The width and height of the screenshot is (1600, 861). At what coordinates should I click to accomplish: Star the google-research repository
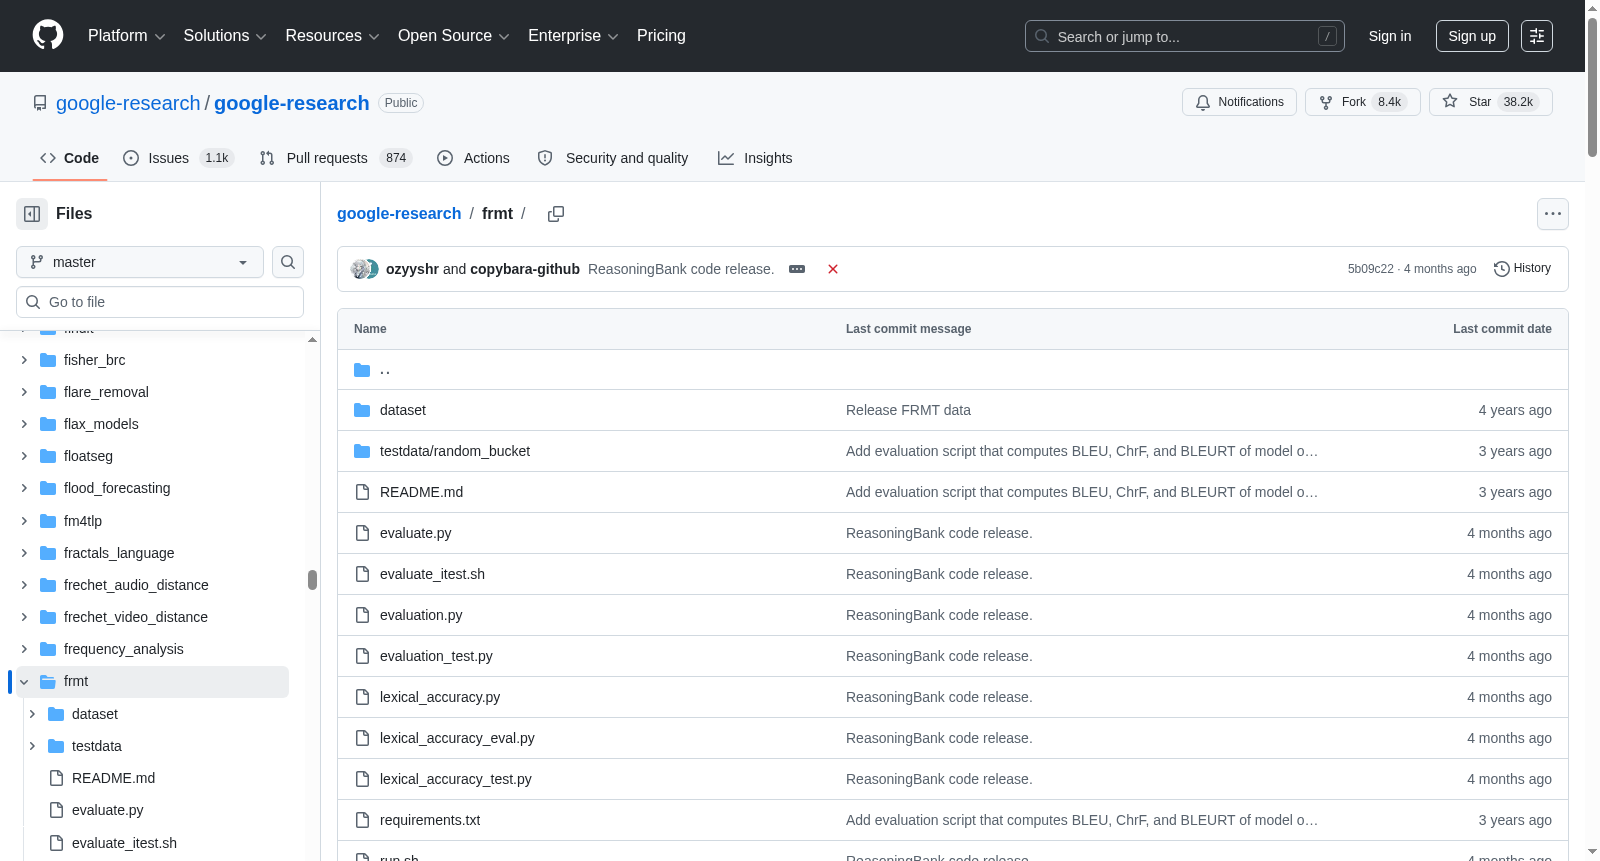[x=1490, y=102]
